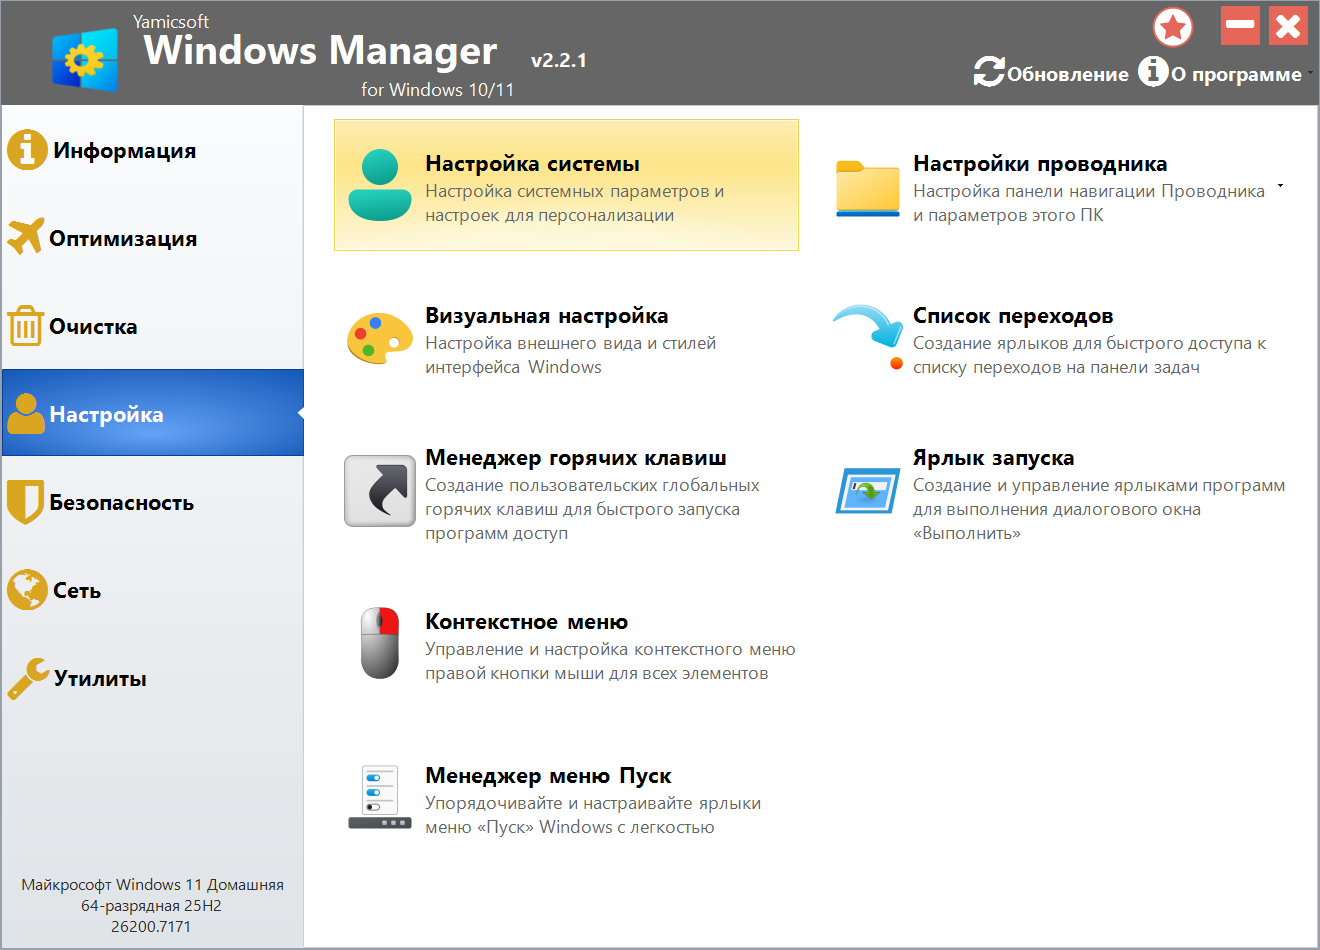
Task: Expand the dropdown arrow beside О программе
Action: click(1310, 73)
